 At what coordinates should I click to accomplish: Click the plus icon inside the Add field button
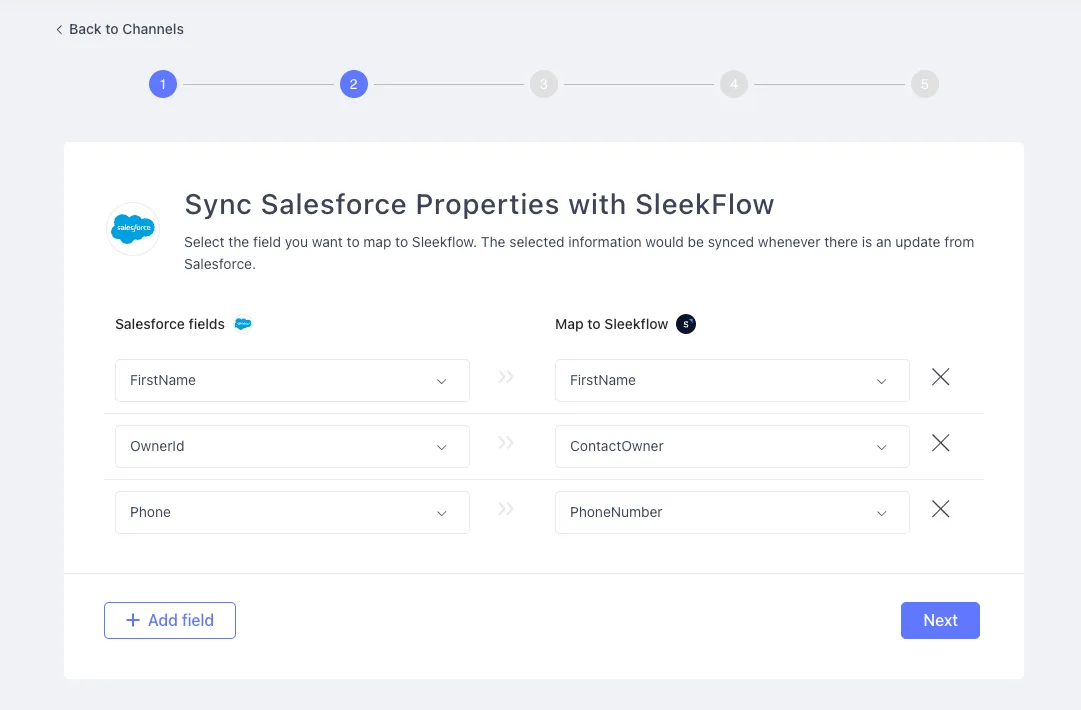[x=131, y=620]
